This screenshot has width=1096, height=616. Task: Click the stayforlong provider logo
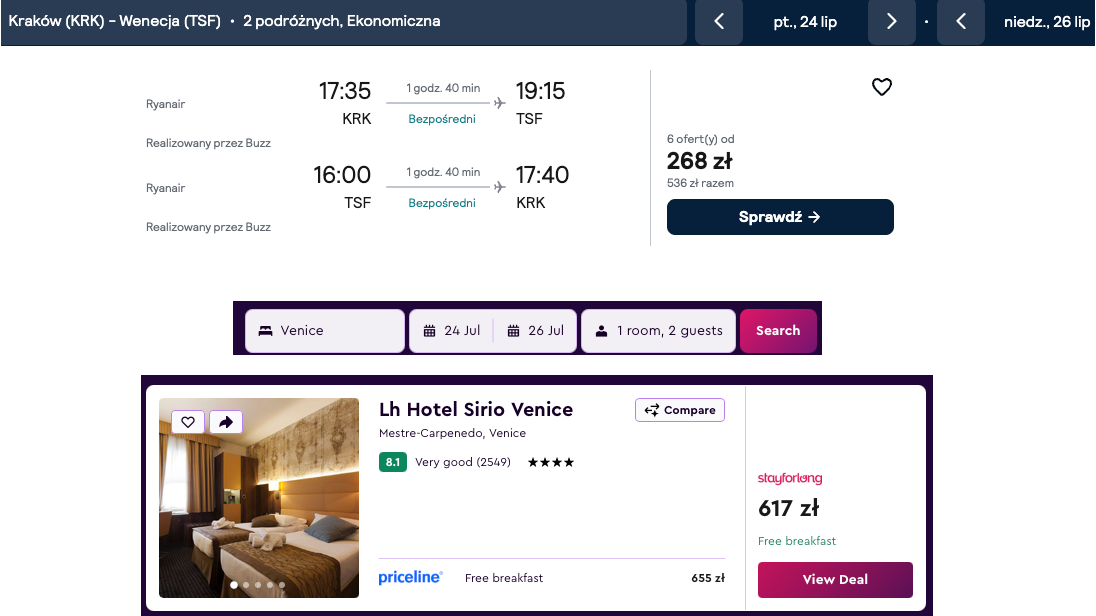[x=790, y=479]
